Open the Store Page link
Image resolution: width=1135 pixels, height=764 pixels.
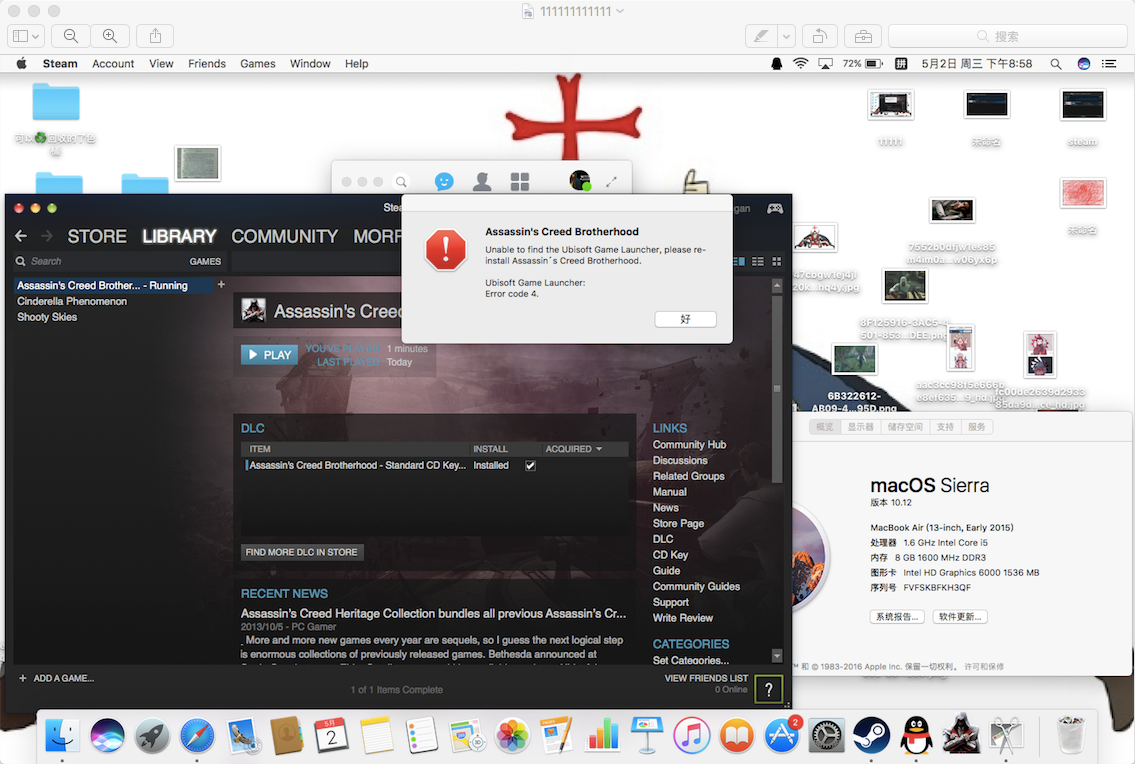point(678,524)
